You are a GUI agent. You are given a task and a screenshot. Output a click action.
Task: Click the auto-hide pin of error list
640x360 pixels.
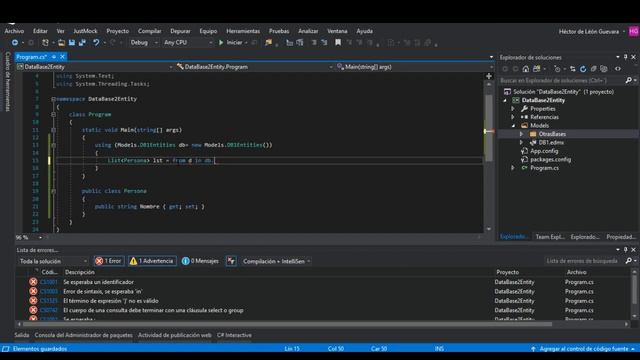[625, 249]
